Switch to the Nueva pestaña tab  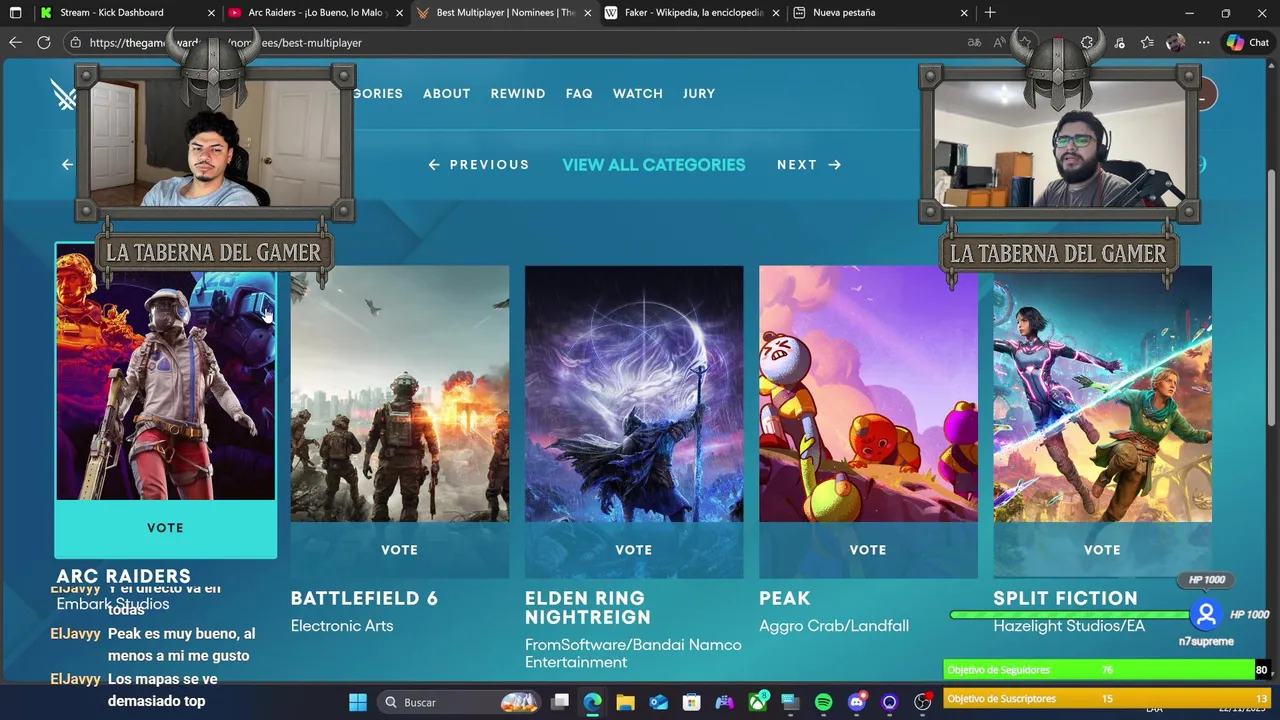point(880,13)
